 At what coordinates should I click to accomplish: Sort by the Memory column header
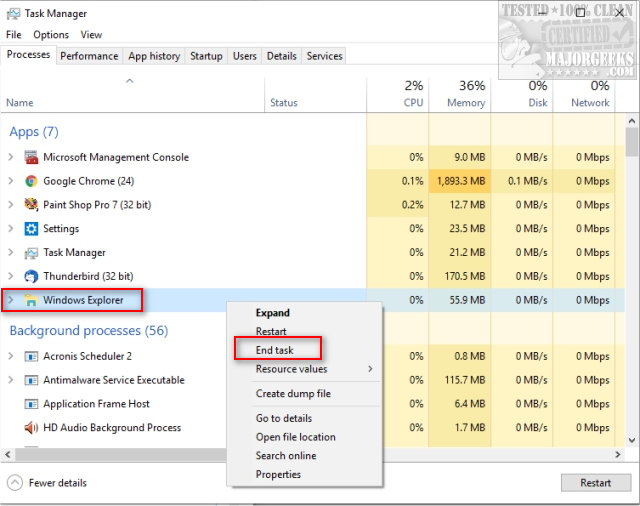[460, 95]
